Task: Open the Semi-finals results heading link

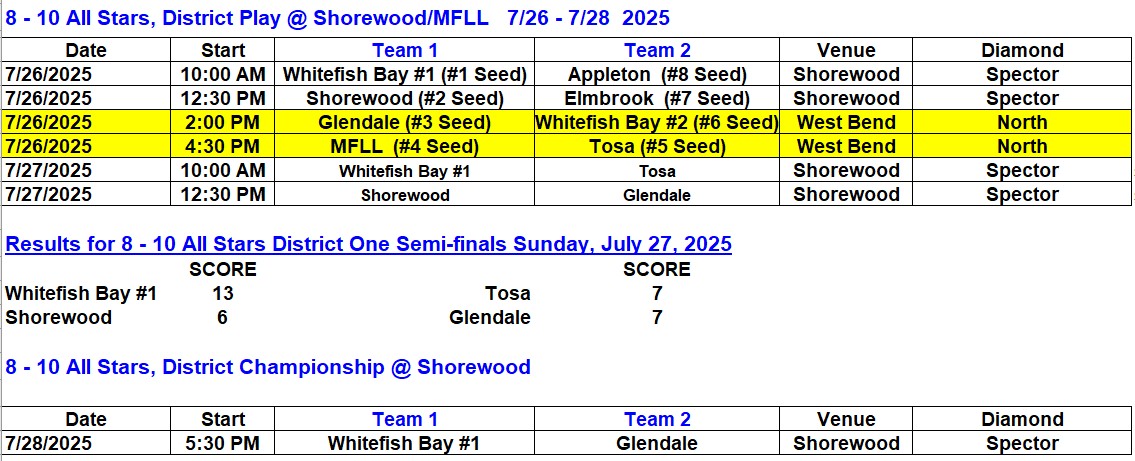Action: click(368, 245)
